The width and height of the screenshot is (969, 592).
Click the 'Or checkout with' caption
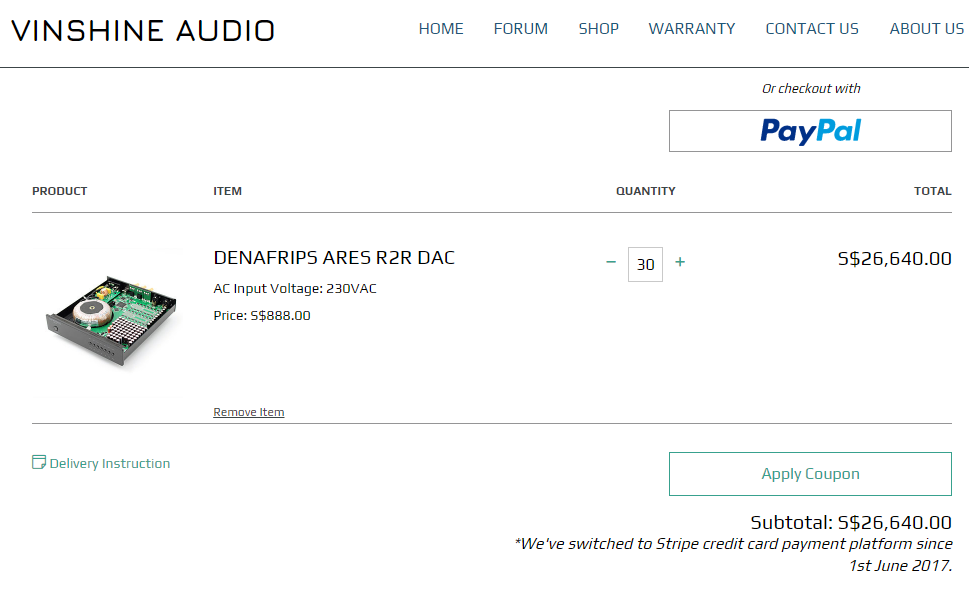811,89
